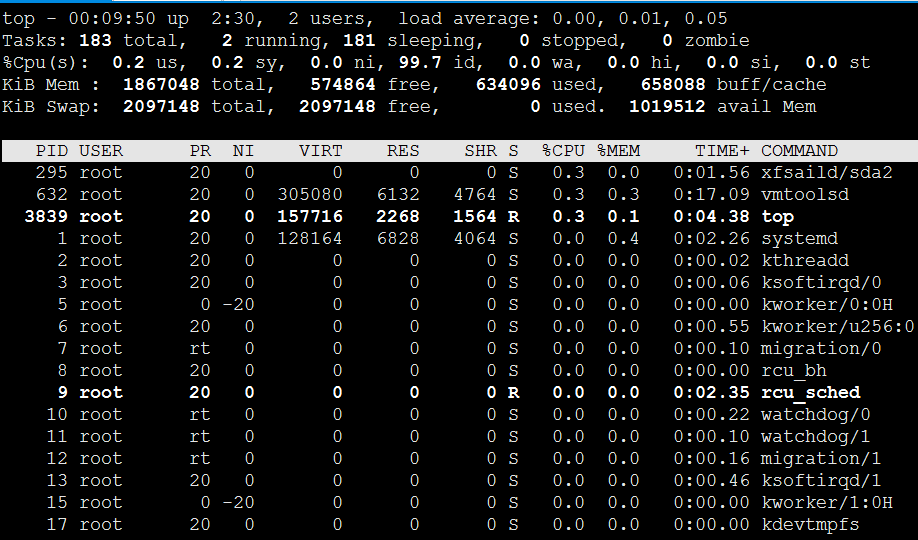Screen dimensions: 918x540
Task: Select the xfsaild/sda2 process
Action: click(827, 173)
